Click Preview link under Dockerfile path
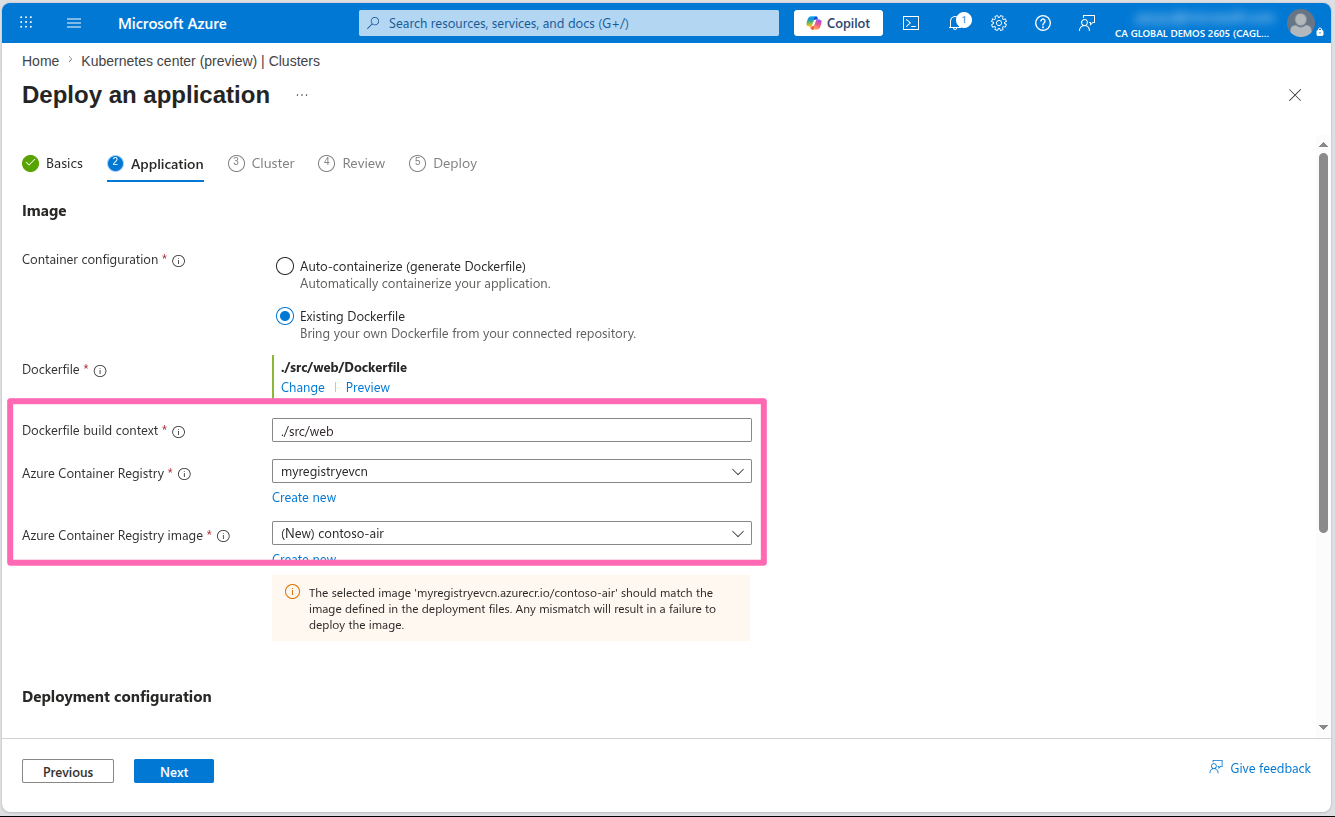 [x=368, y=387]
